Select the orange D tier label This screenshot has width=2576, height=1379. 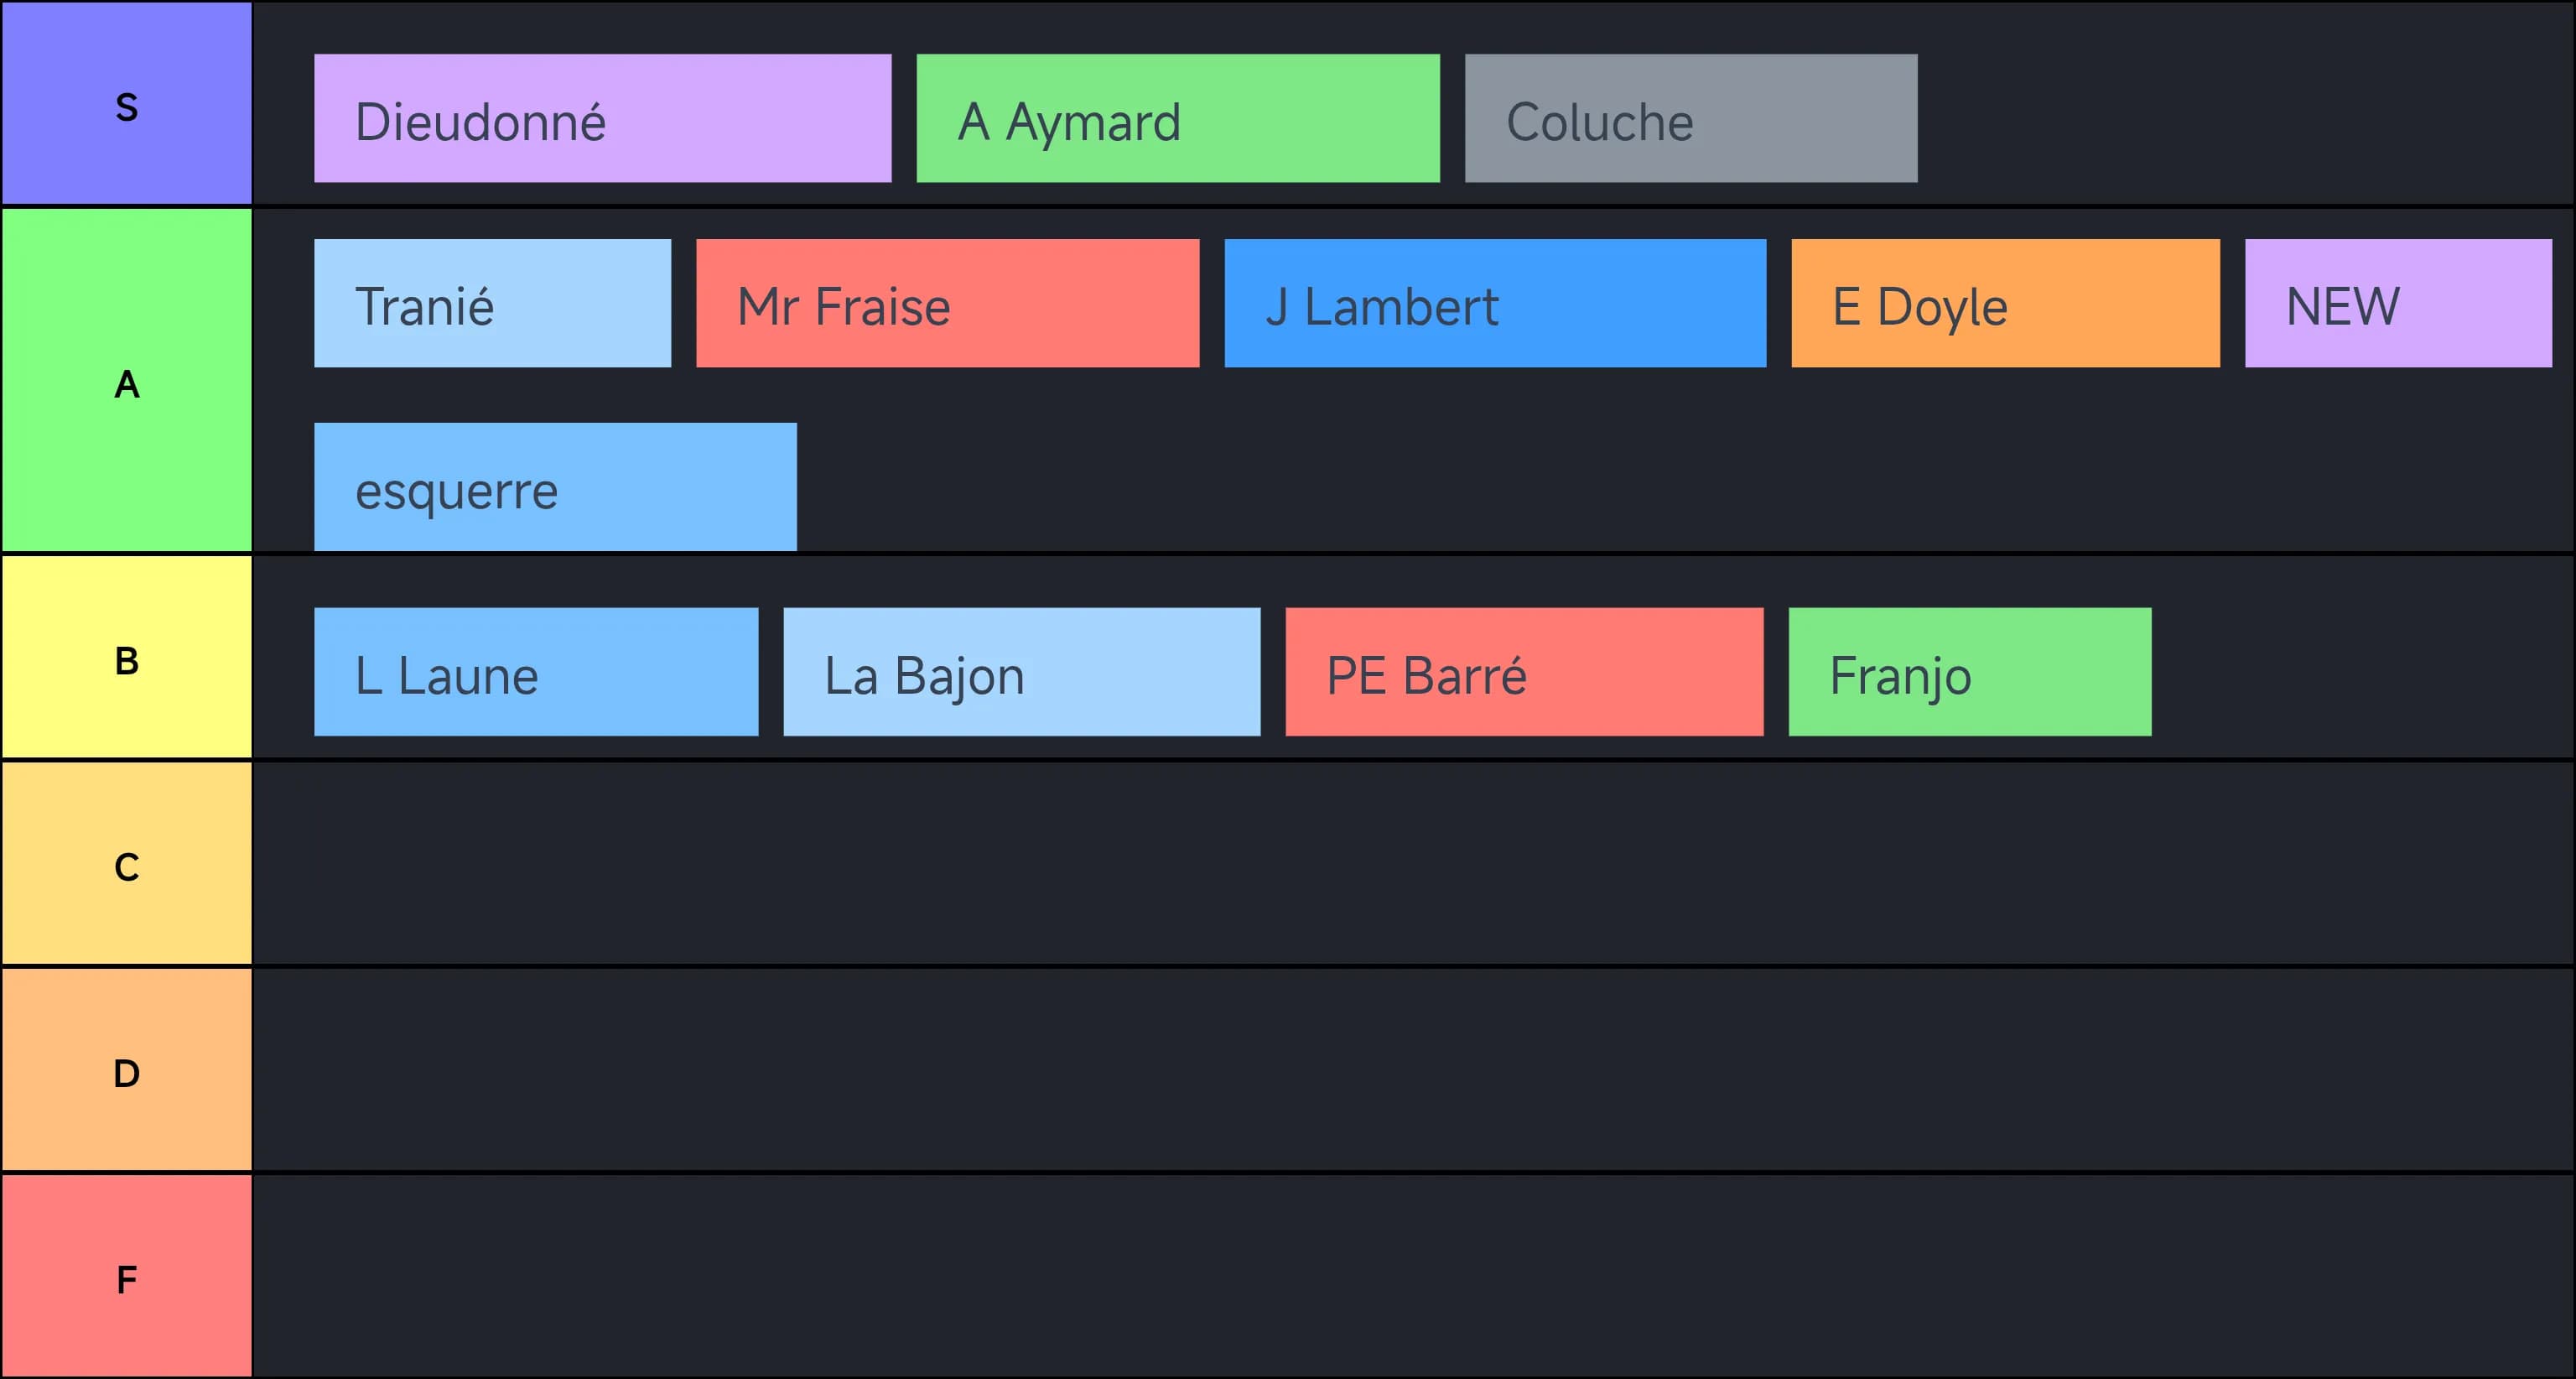point(127,1070)
